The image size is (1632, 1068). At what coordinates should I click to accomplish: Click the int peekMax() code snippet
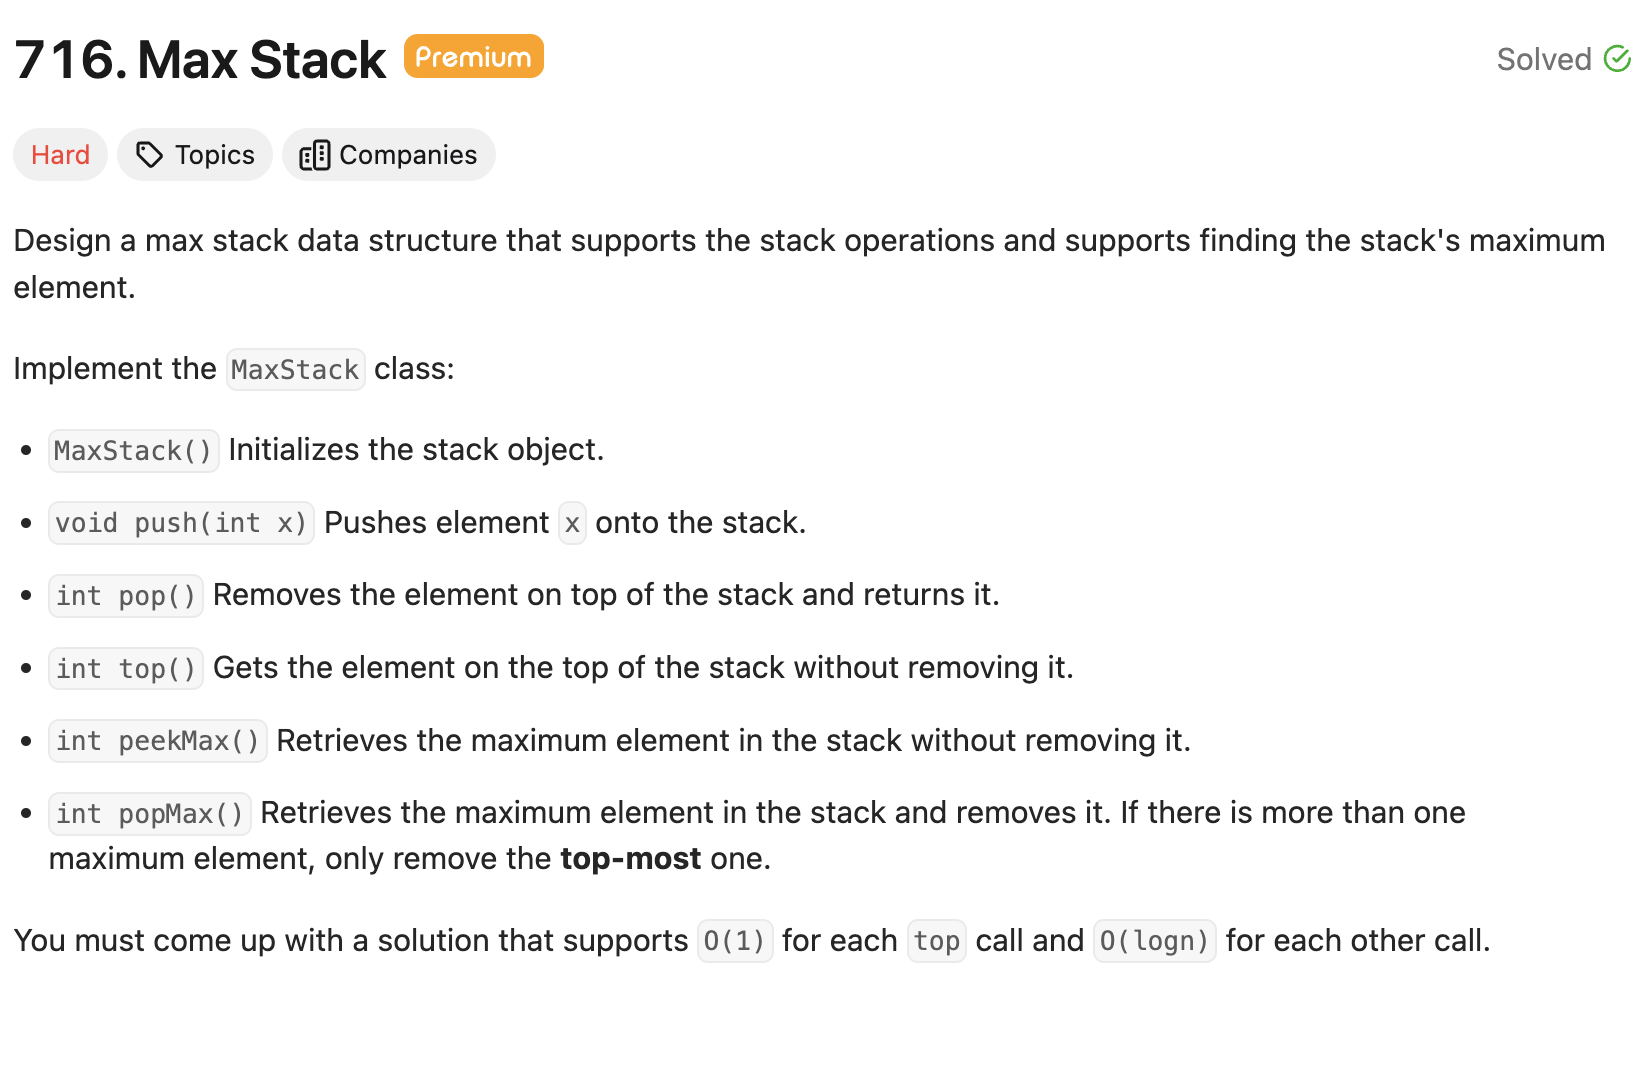pos(158,741)
